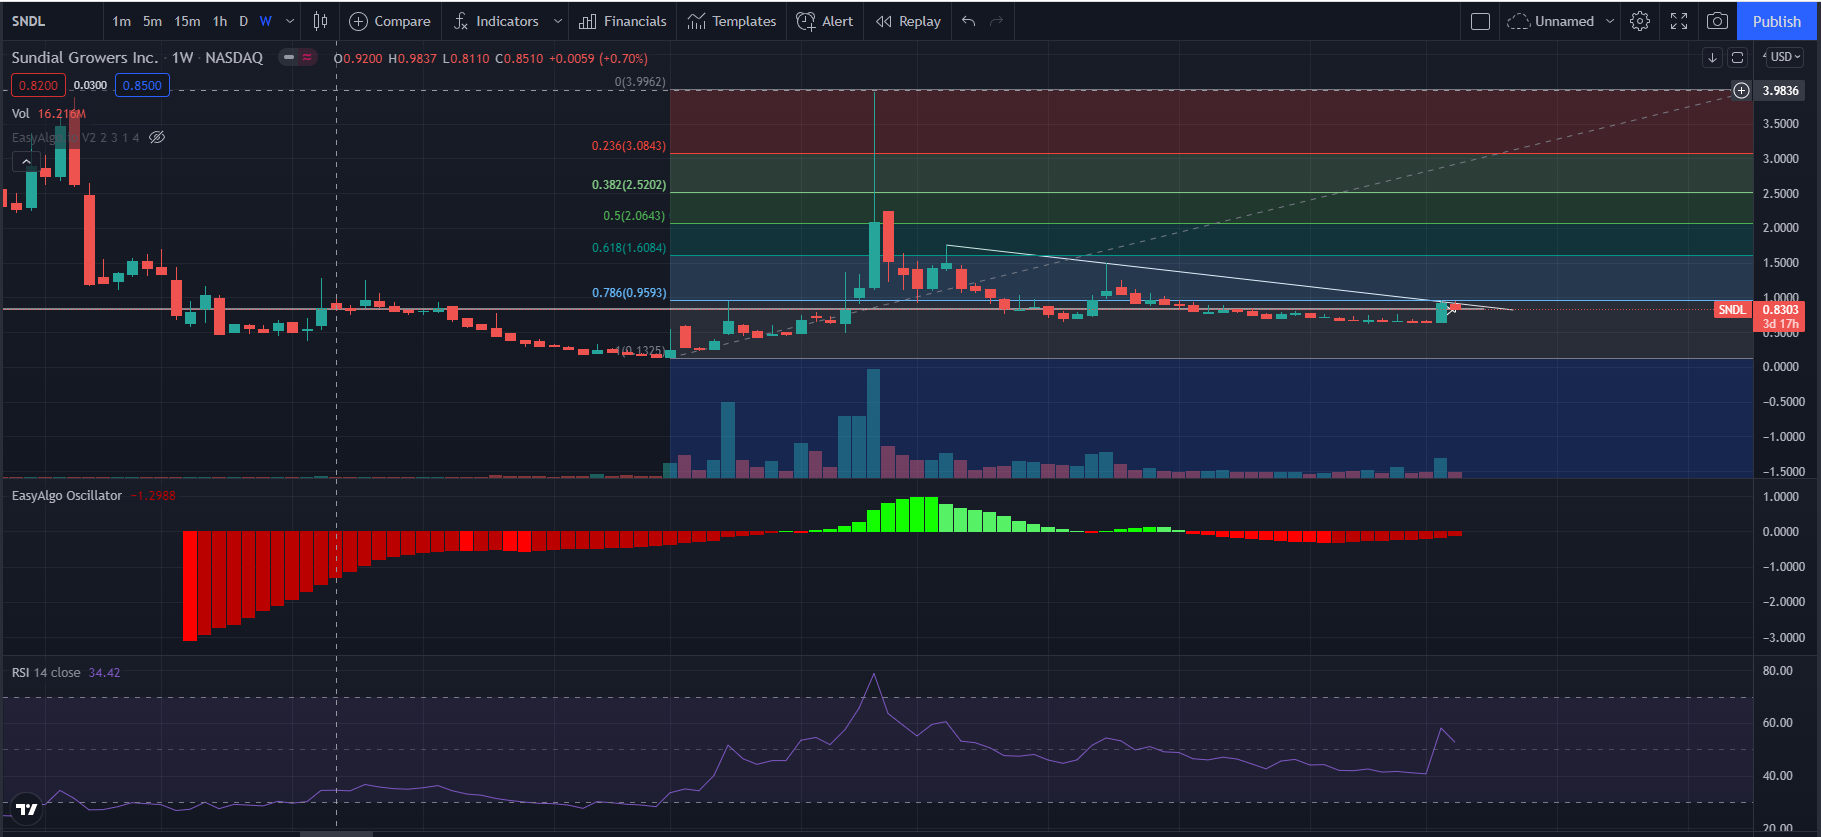This screenshot has height=837, width=1821.
Task: Select the RSI 14 close legend label
Action: click(46, 673)
